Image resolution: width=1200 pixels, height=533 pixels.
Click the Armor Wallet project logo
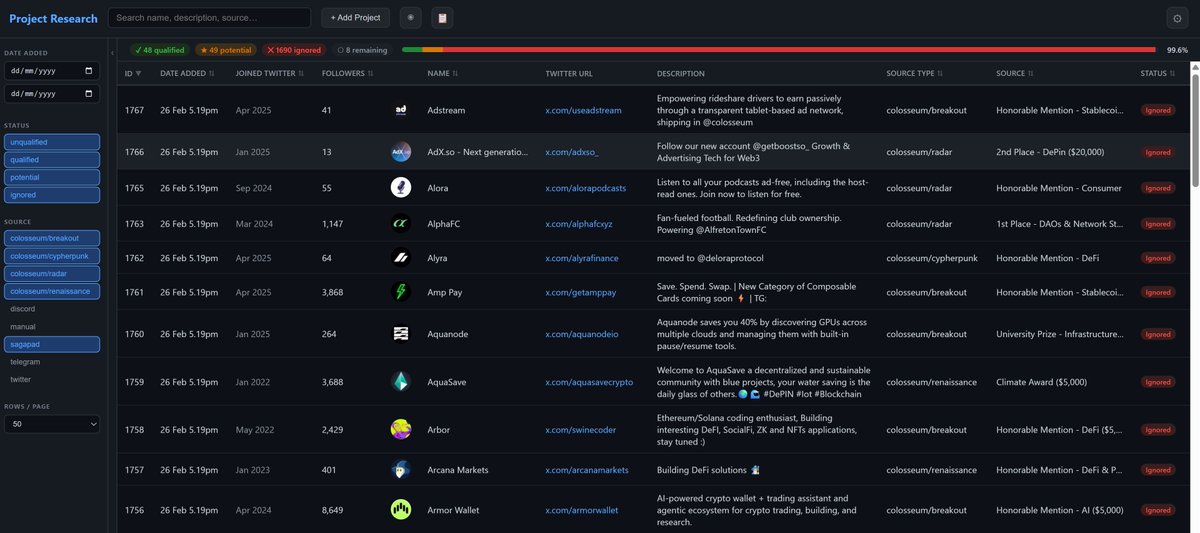[401, 510]
